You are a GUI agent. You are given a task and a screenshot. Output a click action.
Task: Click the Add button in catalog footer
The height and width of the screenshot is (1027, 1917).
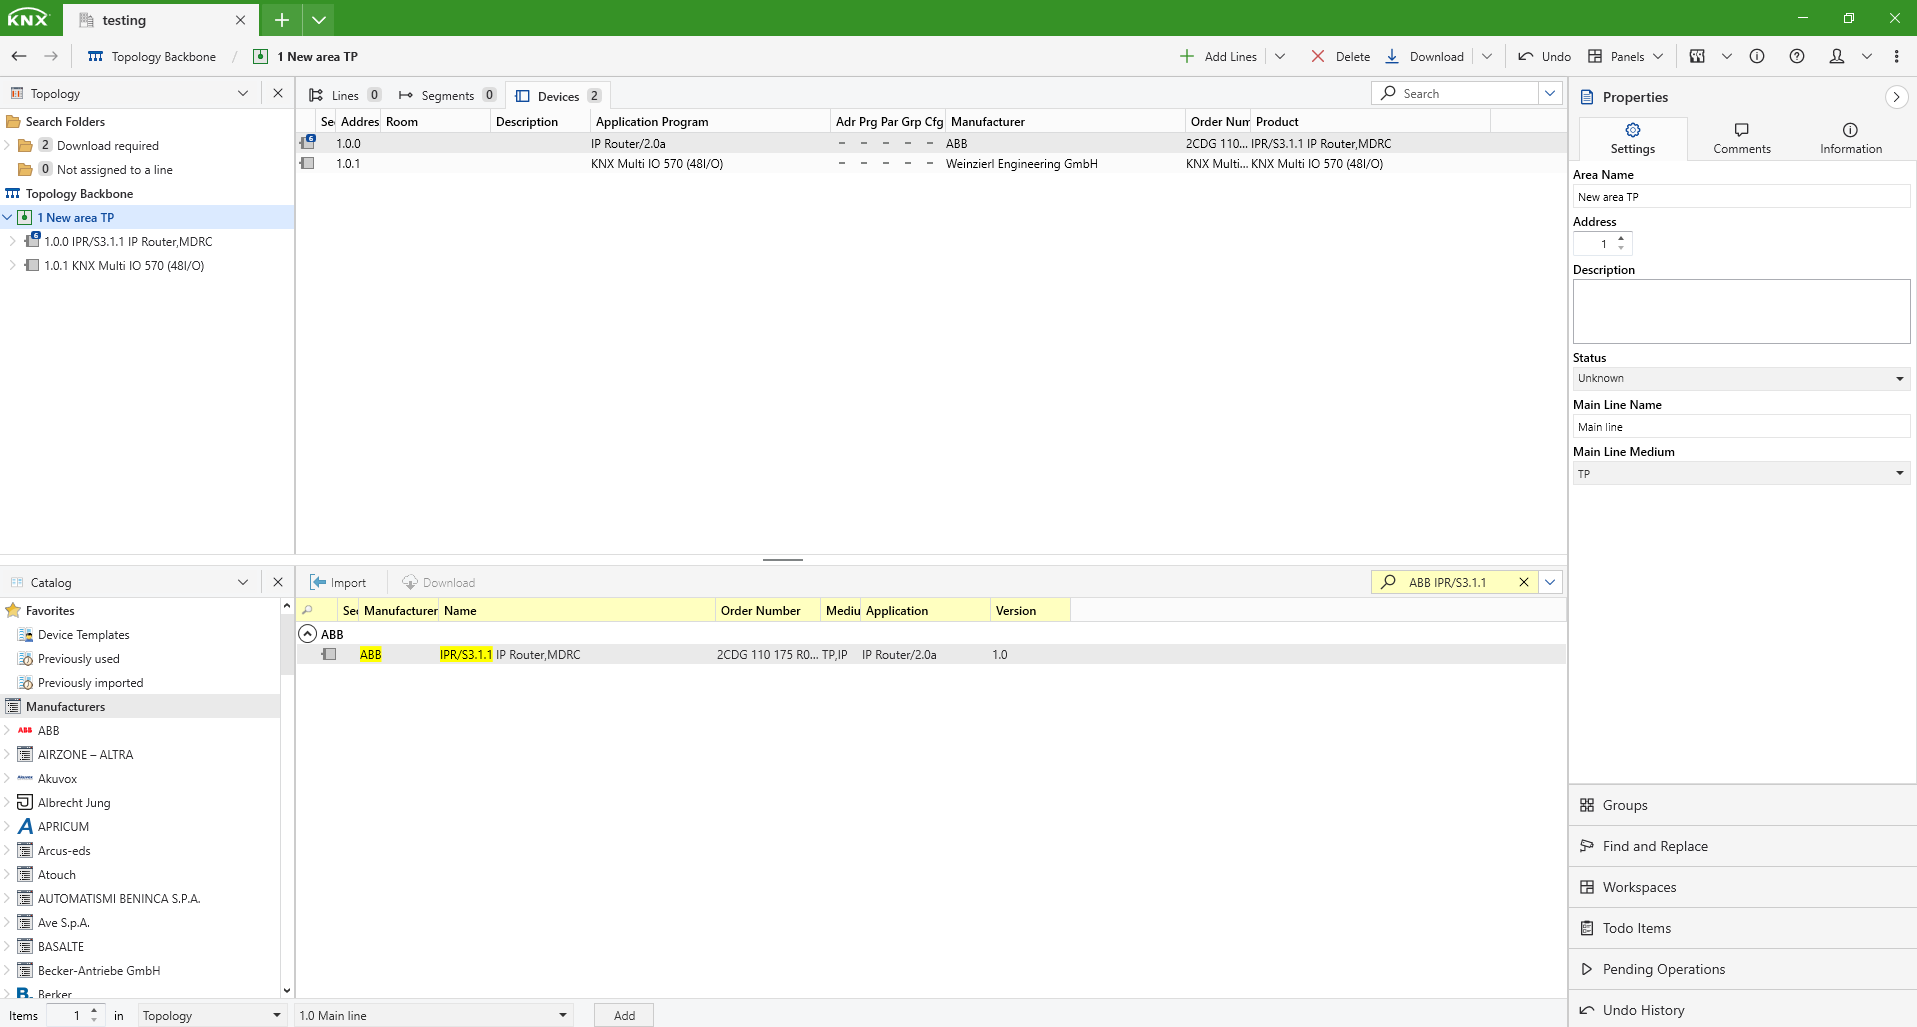click(x=624, y=1015)
